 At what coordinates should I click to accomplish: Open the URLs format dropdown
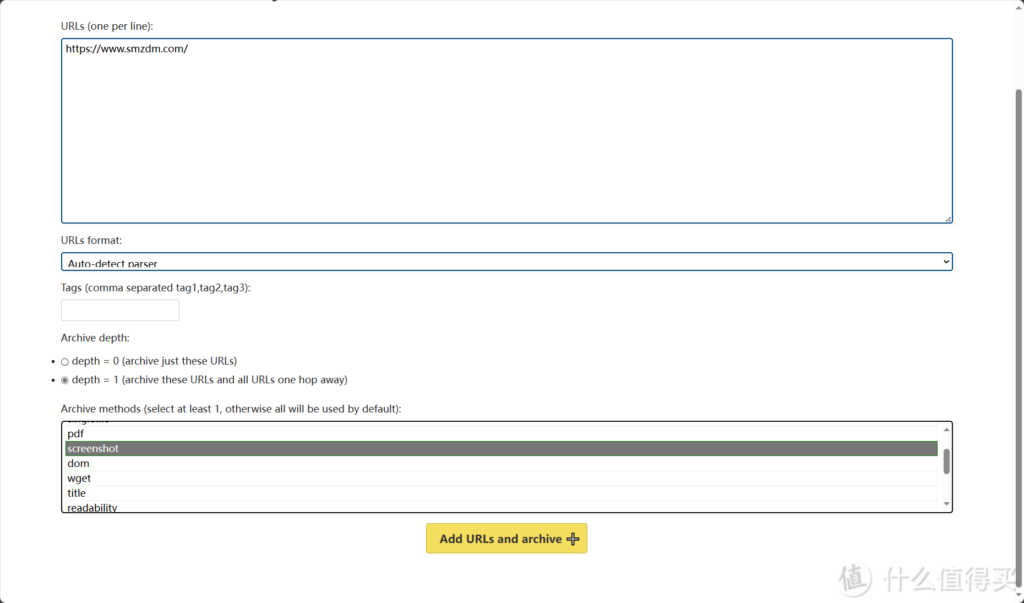click(x=506, y=262)
